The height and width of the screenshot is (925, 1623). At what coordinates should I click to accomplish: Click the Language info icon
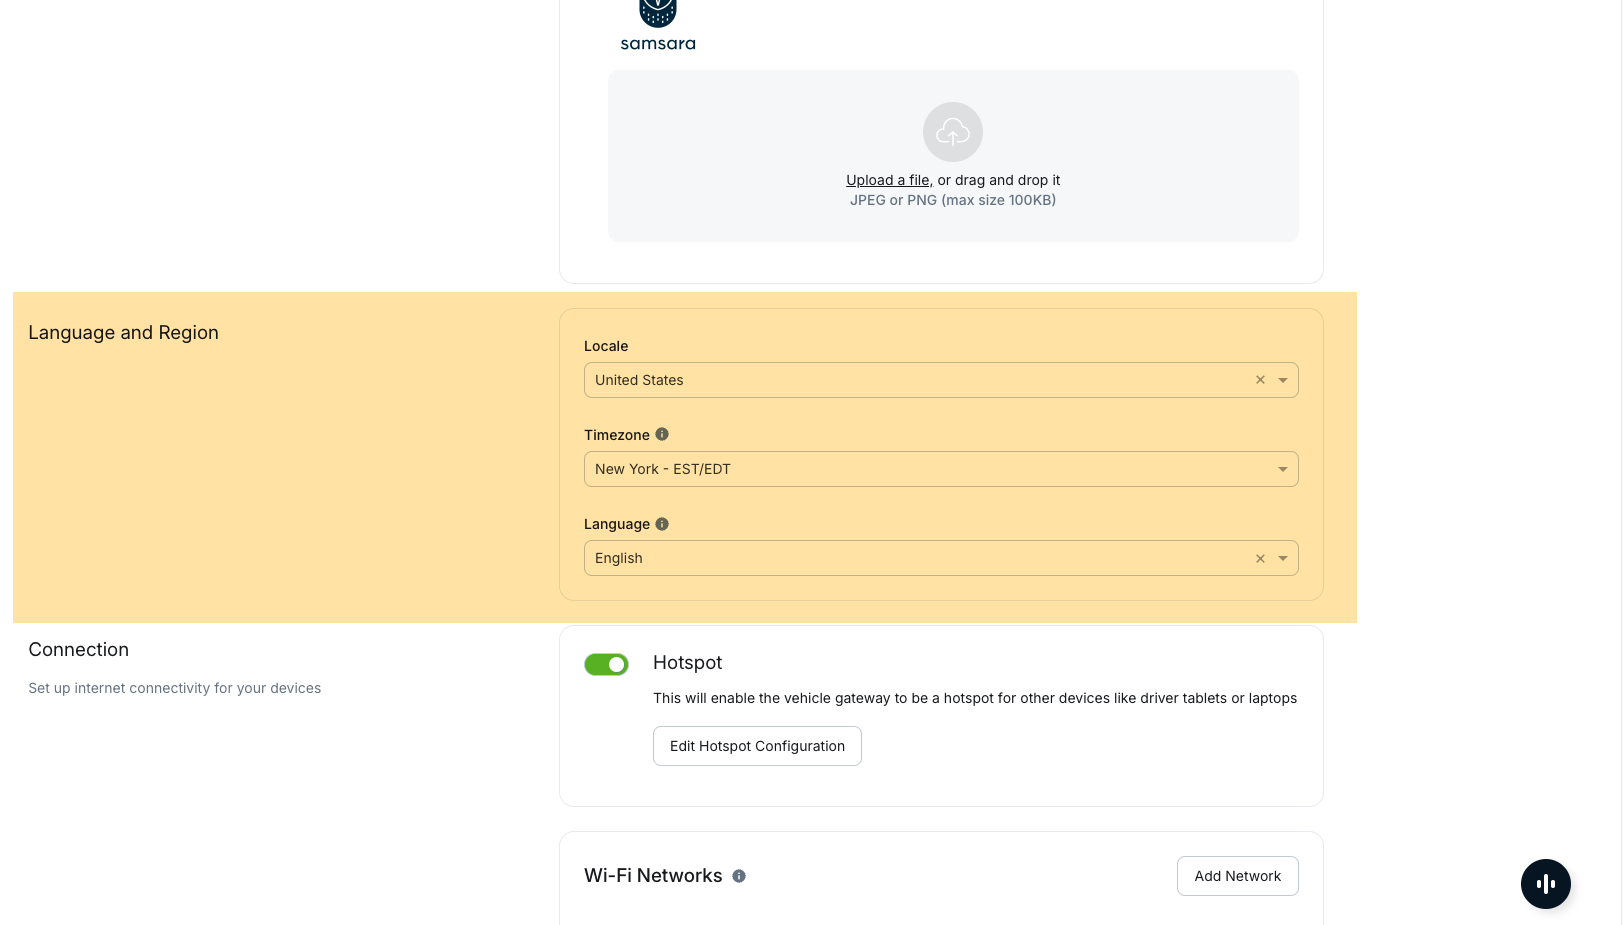[x=662, y=524]
